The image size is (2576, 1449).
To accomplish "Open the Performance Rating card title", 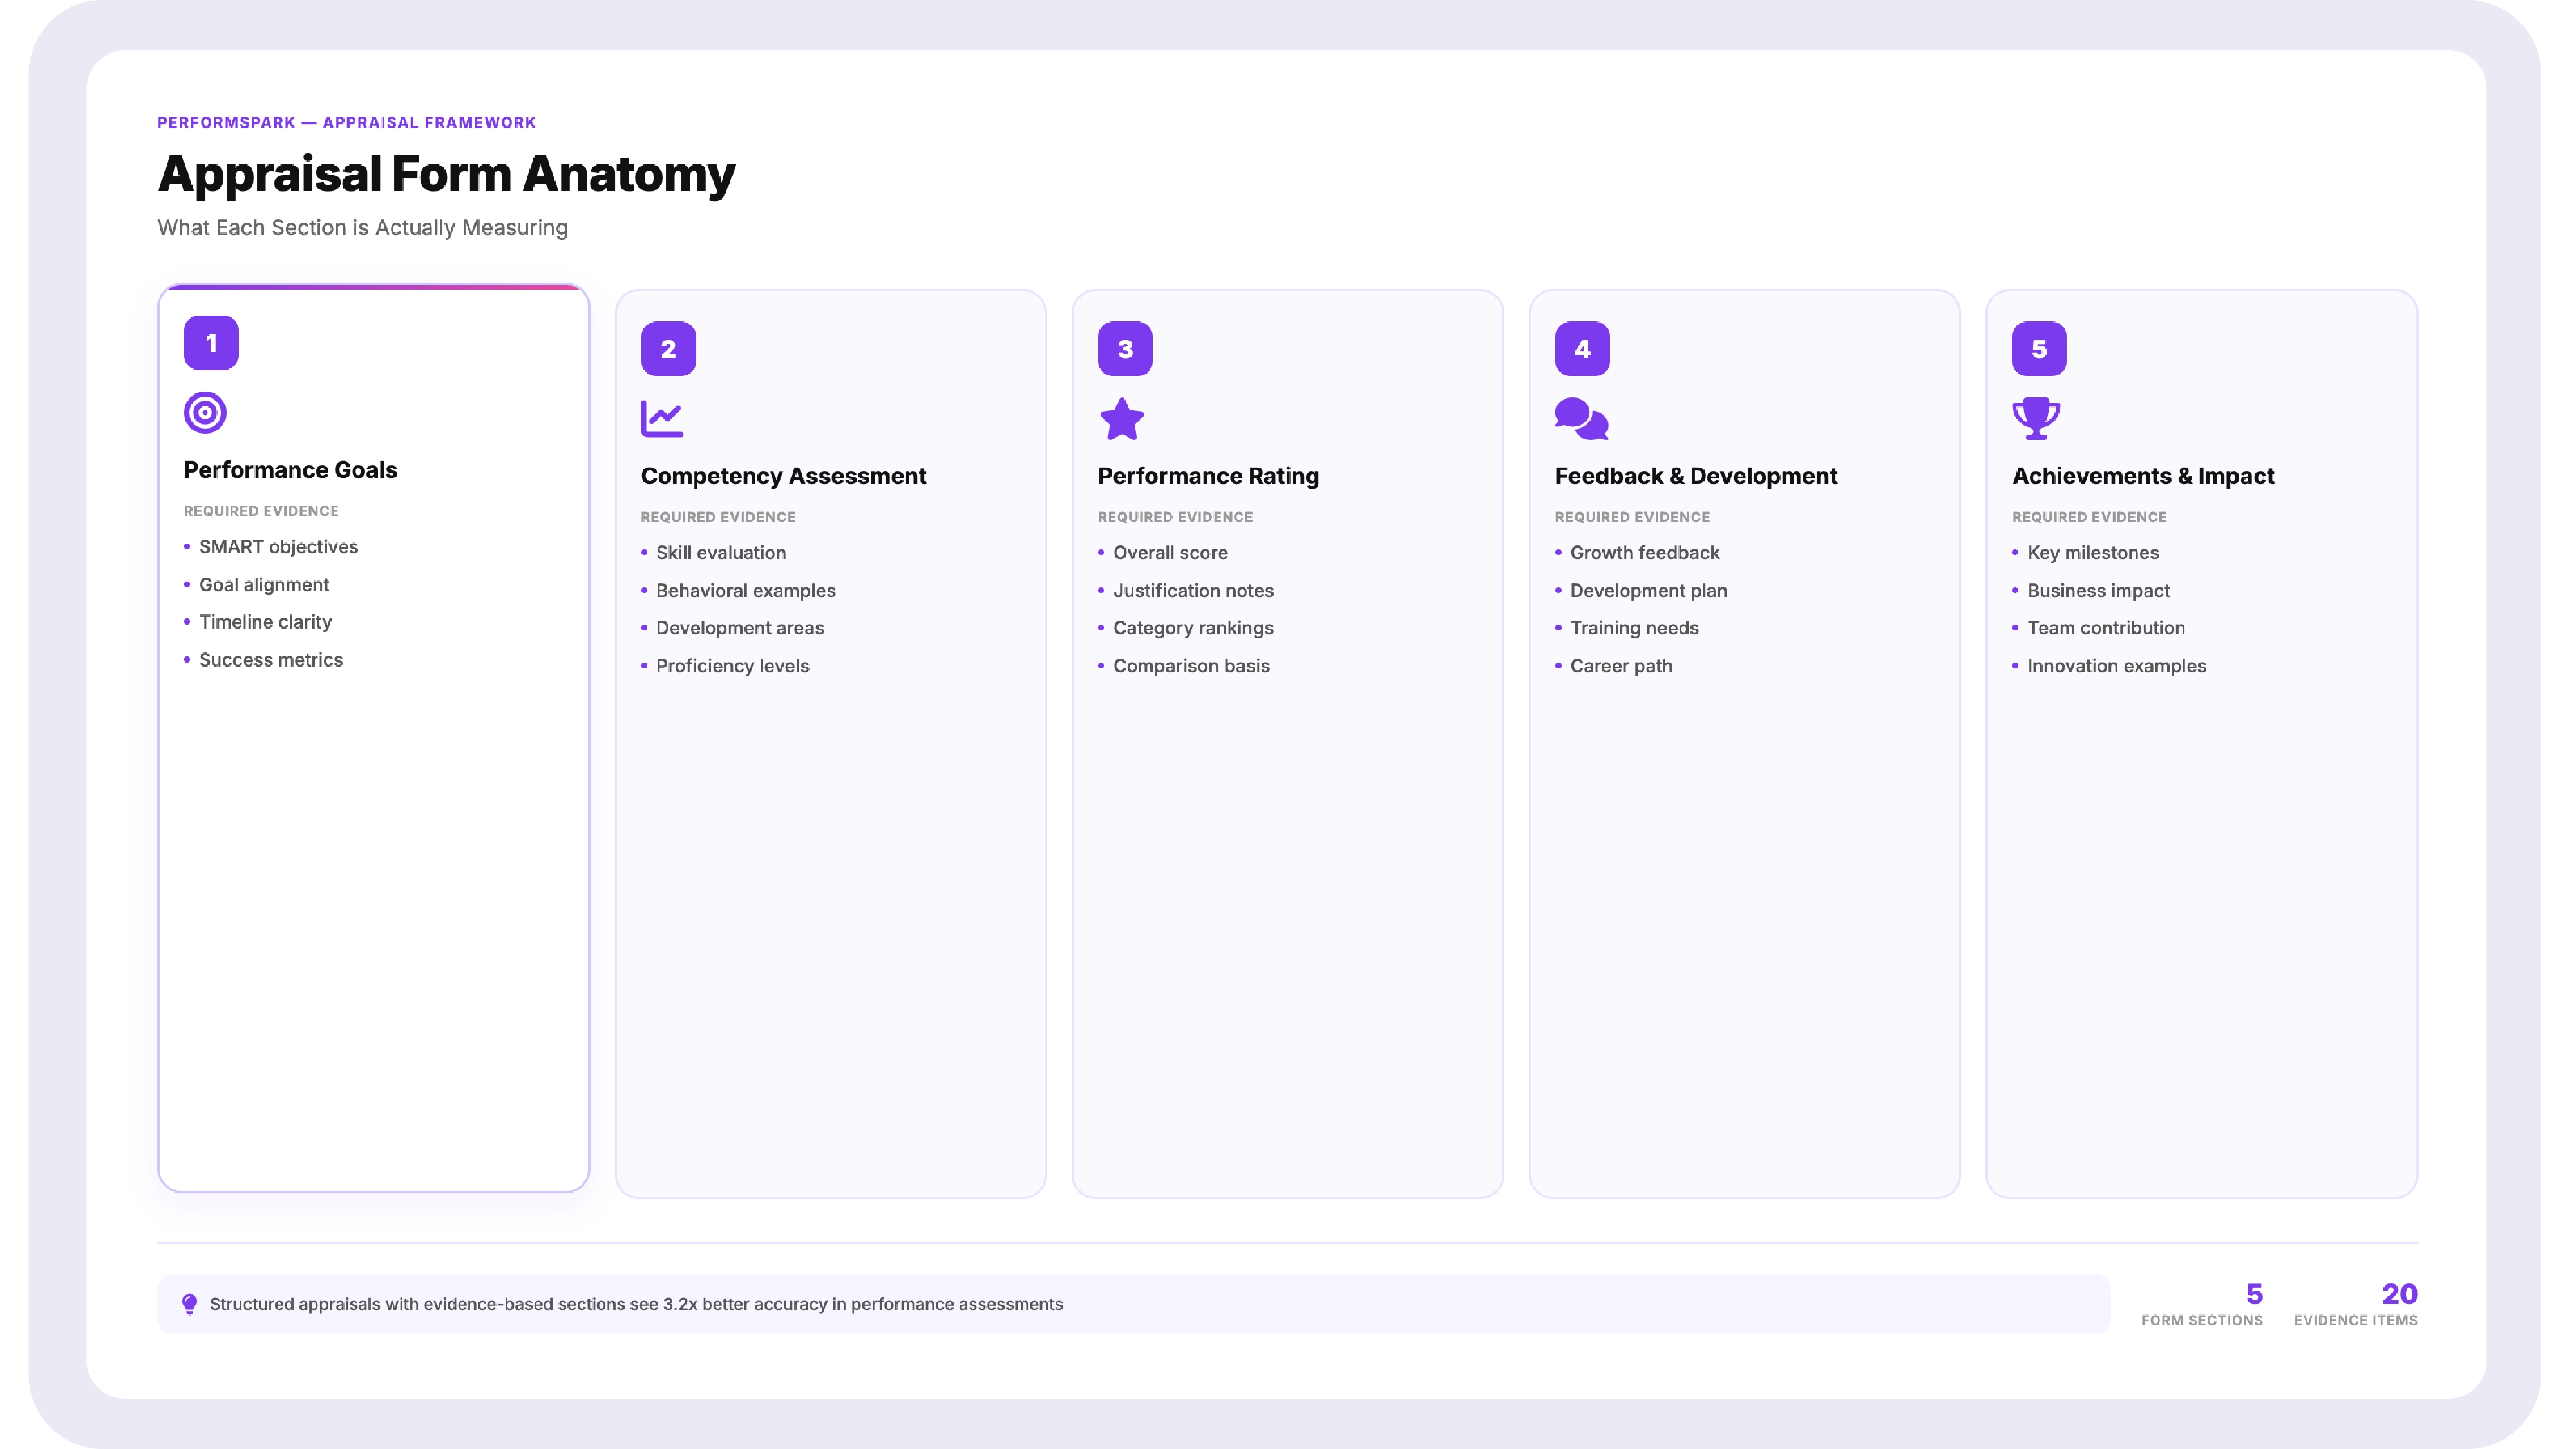I will [1208, 476].
